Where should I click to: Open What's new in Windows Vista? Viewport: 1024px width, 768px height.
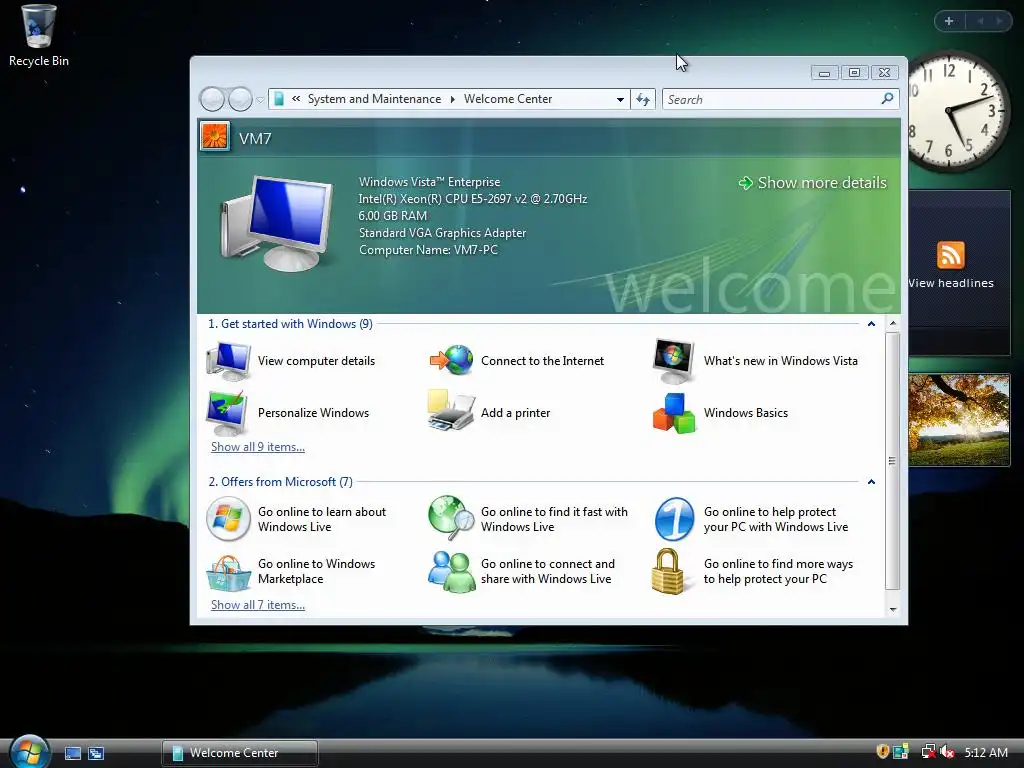(x=755, y=360)
